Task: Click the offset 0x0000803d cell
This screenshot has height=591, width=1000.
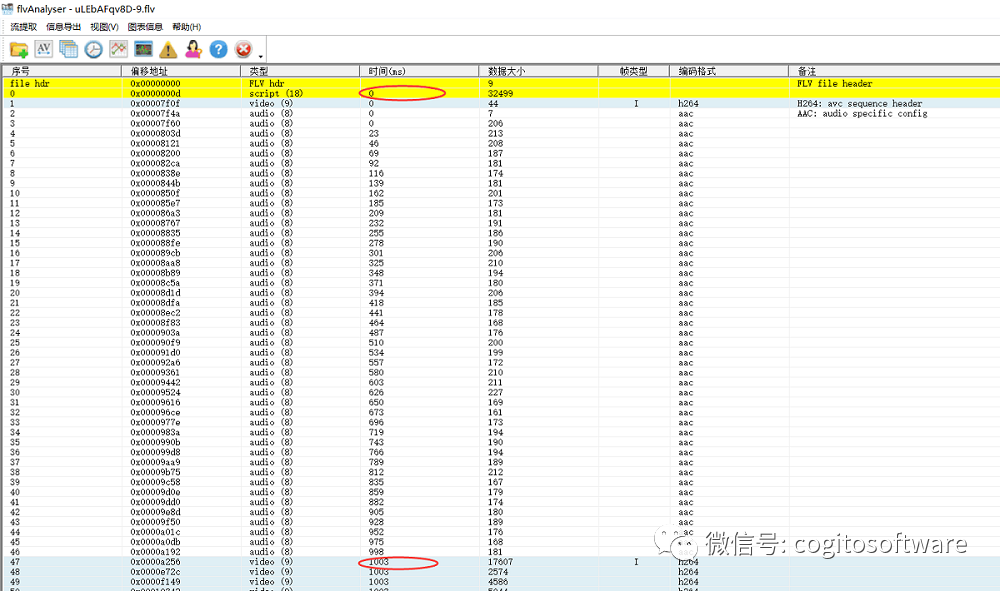Action: tap(155, 133)
